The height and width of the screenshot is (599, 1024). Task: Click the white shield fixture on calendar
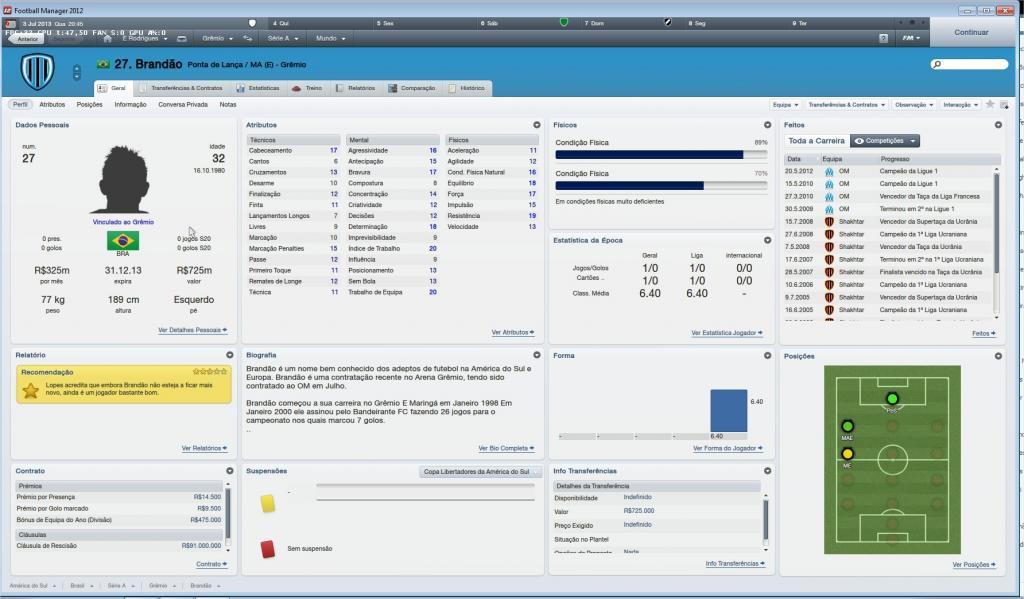pyautogui.click(x=252, y=23)
